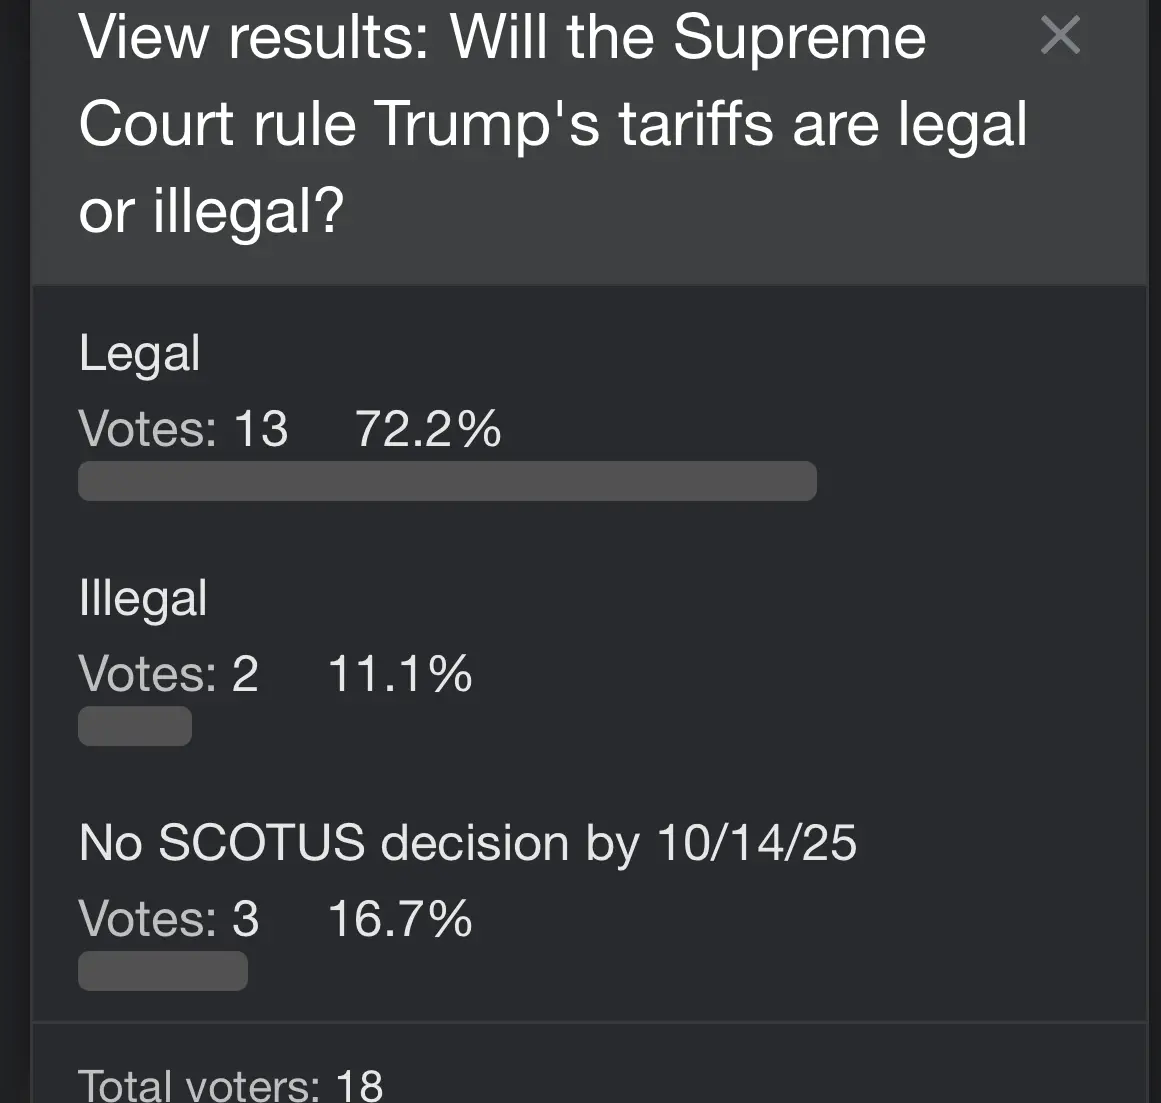Click the 'Votes: 13' count
1161x1103 pixels.
pyautogui.click(x=183, y=429)
